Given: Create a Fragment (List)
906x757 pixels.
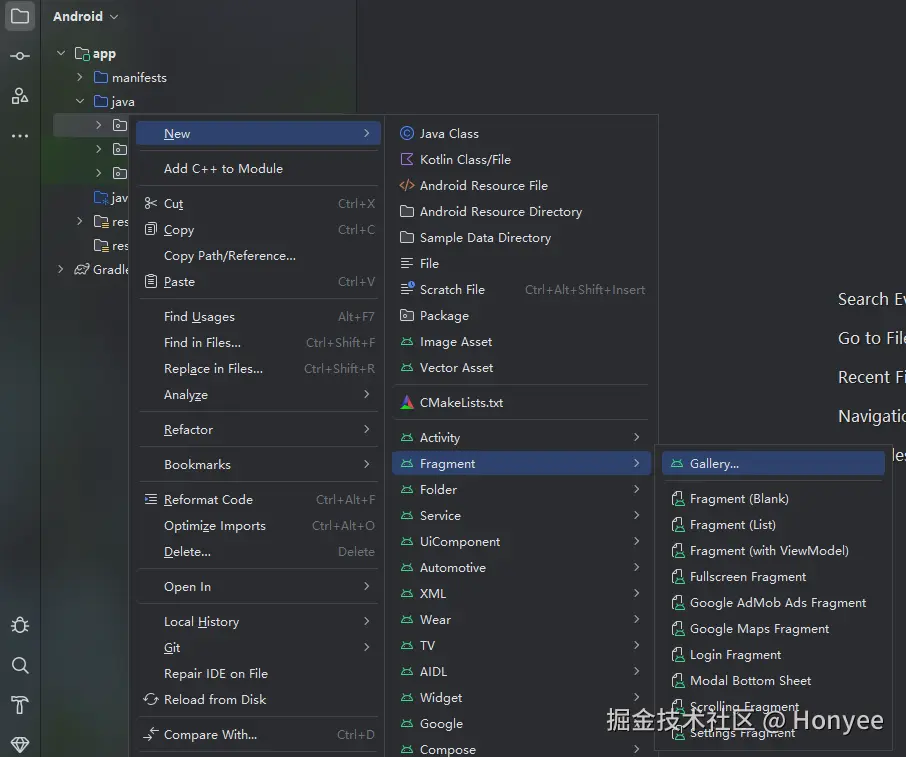Looking at the screenshot, I should pyautogui.click(x=773, y=525).
